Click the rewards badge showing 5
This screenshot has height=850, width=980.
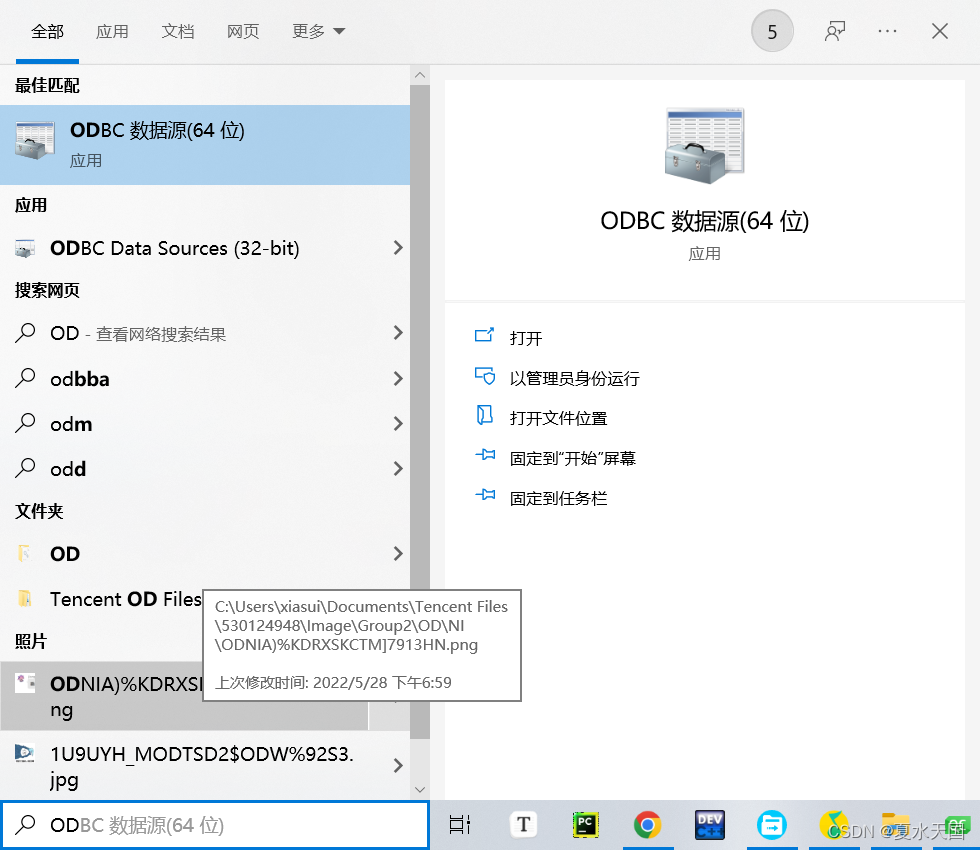click(x=772, y=31)
